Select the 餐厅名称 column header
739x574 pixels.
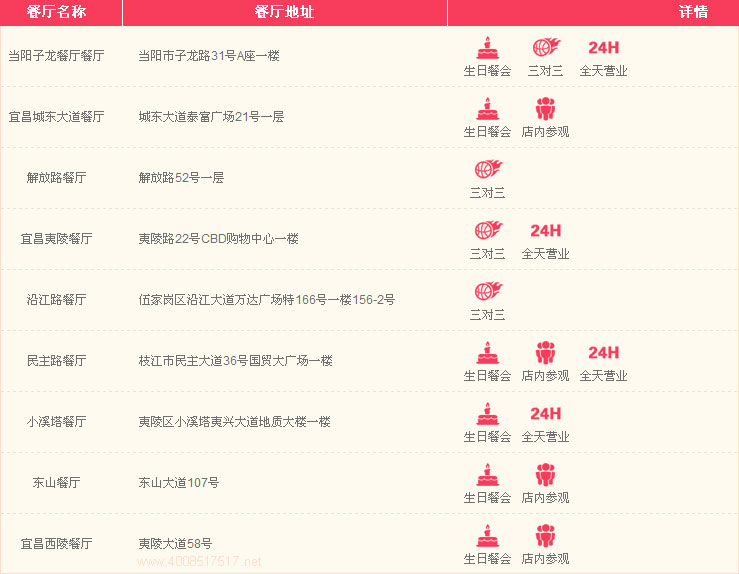coord(61,12)
